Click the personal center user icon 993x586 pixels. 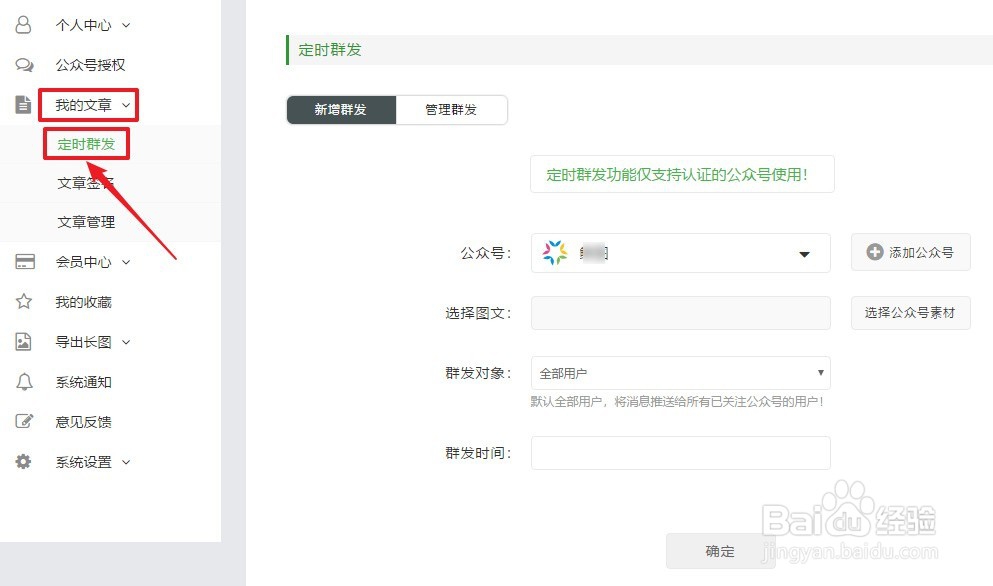point(24,25)
